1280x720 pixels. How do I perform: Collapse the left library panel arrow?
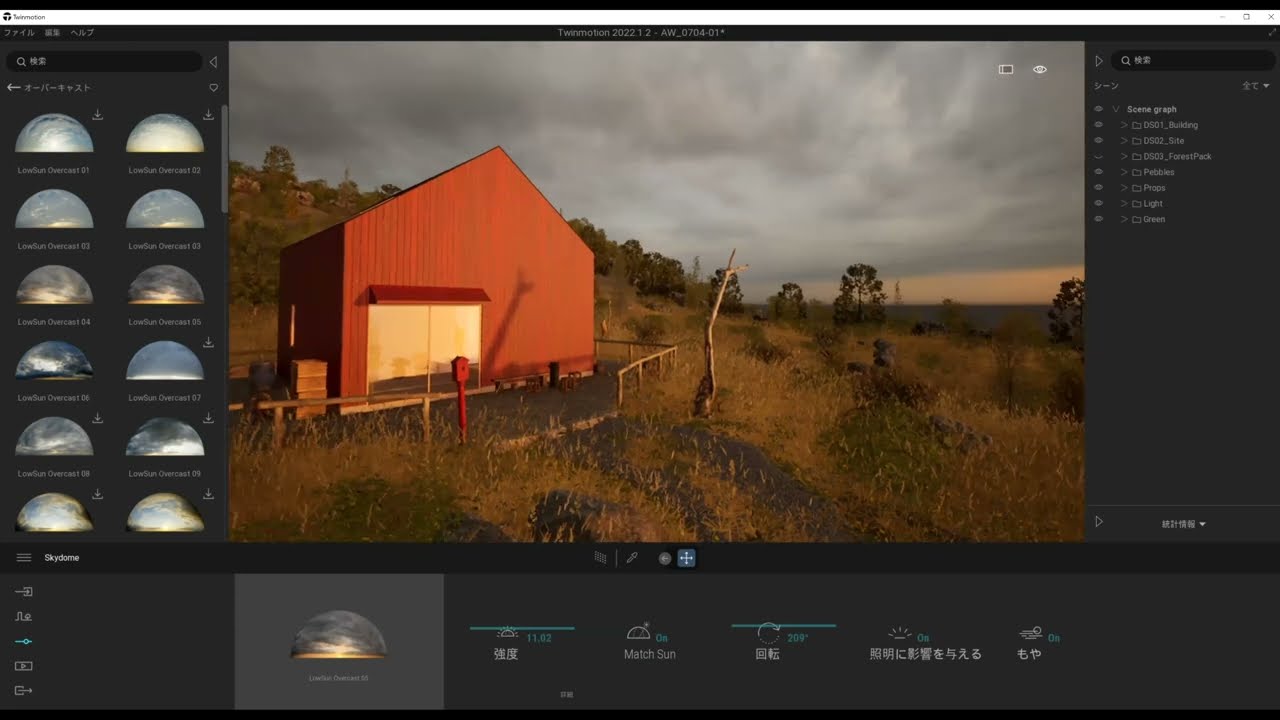pyautogui.click(x=213, y=62)
